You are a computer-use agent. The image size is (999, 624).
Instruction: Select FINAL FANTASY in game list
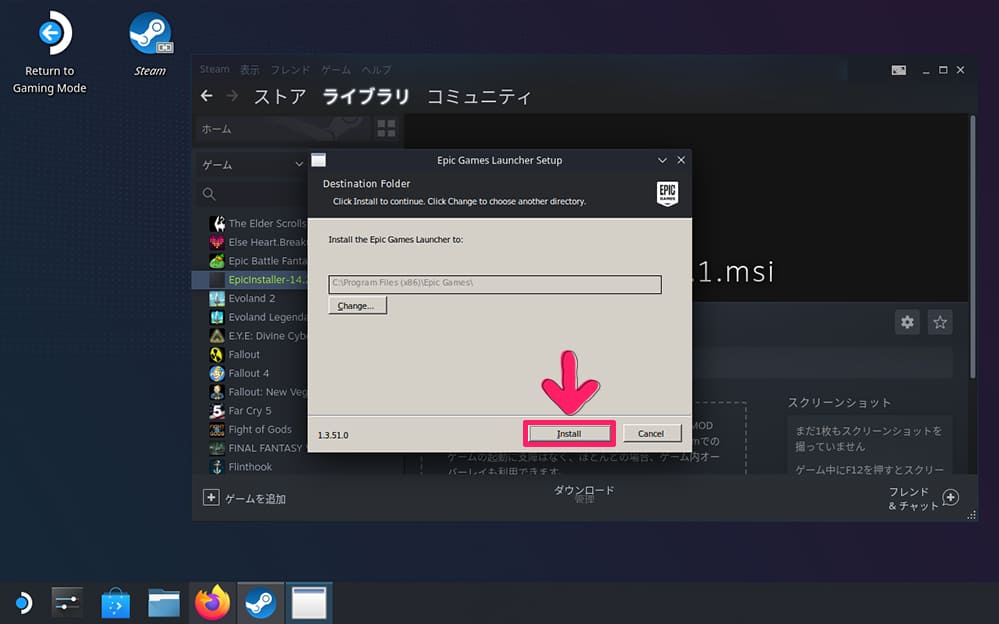tap(265, 448)
